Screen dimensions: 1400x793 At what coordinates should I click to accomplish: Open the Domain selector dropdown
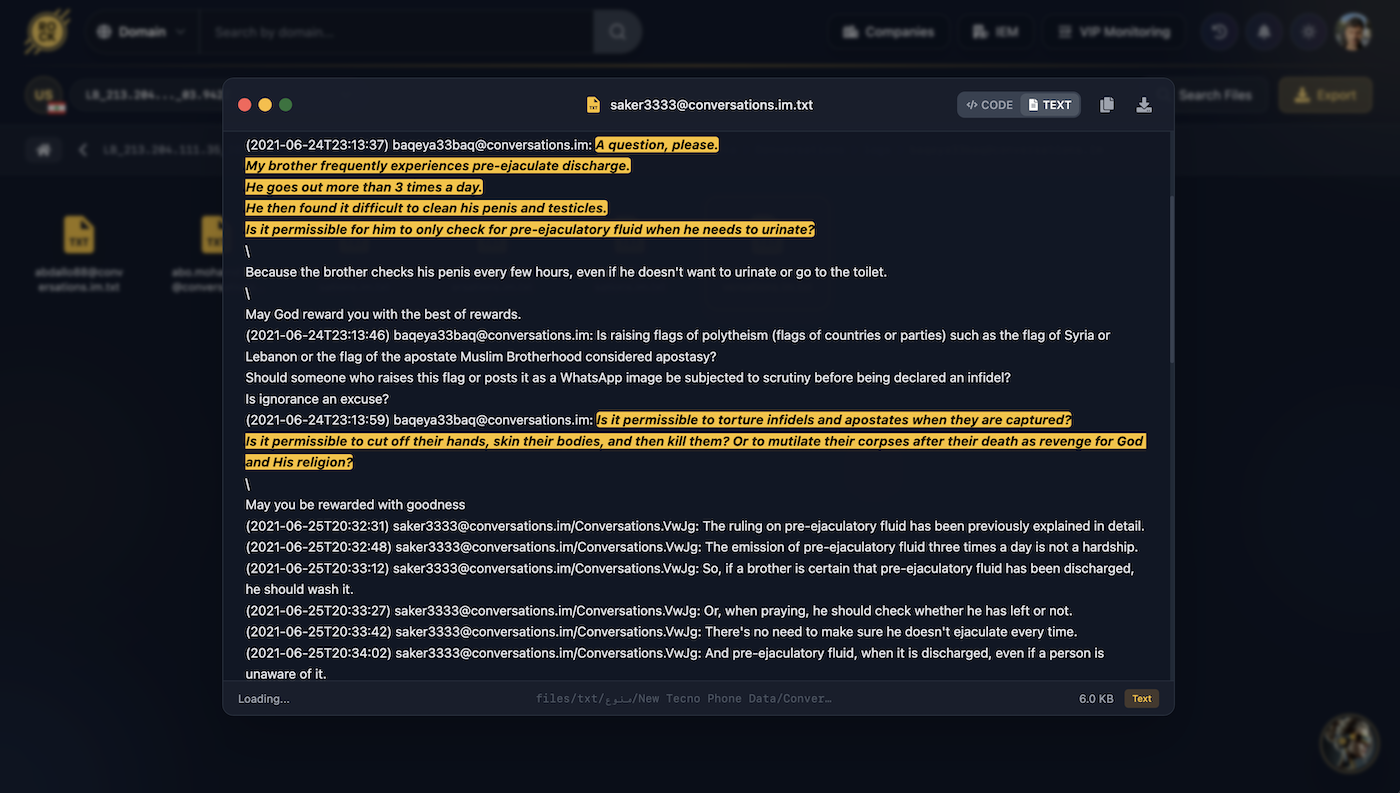[x=140, y=31]
